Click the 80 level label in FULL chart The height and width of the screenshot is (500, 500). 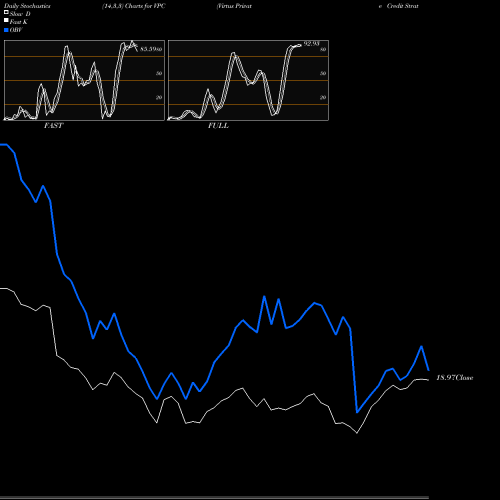pos(323,49)
